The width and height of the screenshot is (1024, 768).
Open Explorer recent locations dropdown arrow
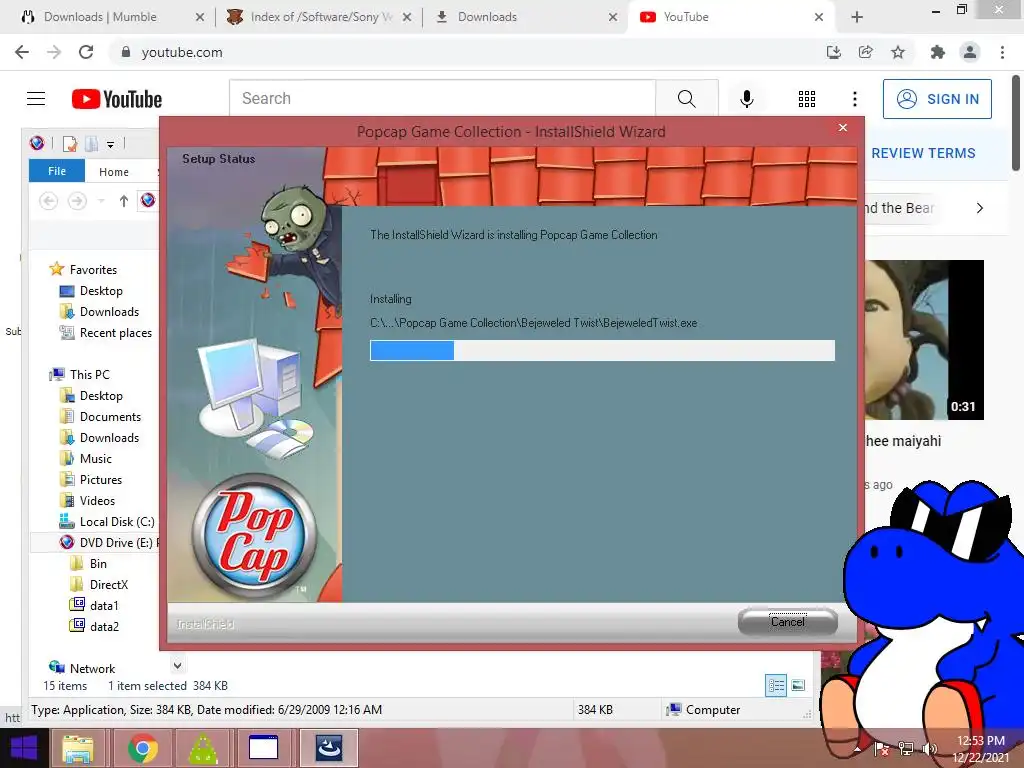(101, 201)
